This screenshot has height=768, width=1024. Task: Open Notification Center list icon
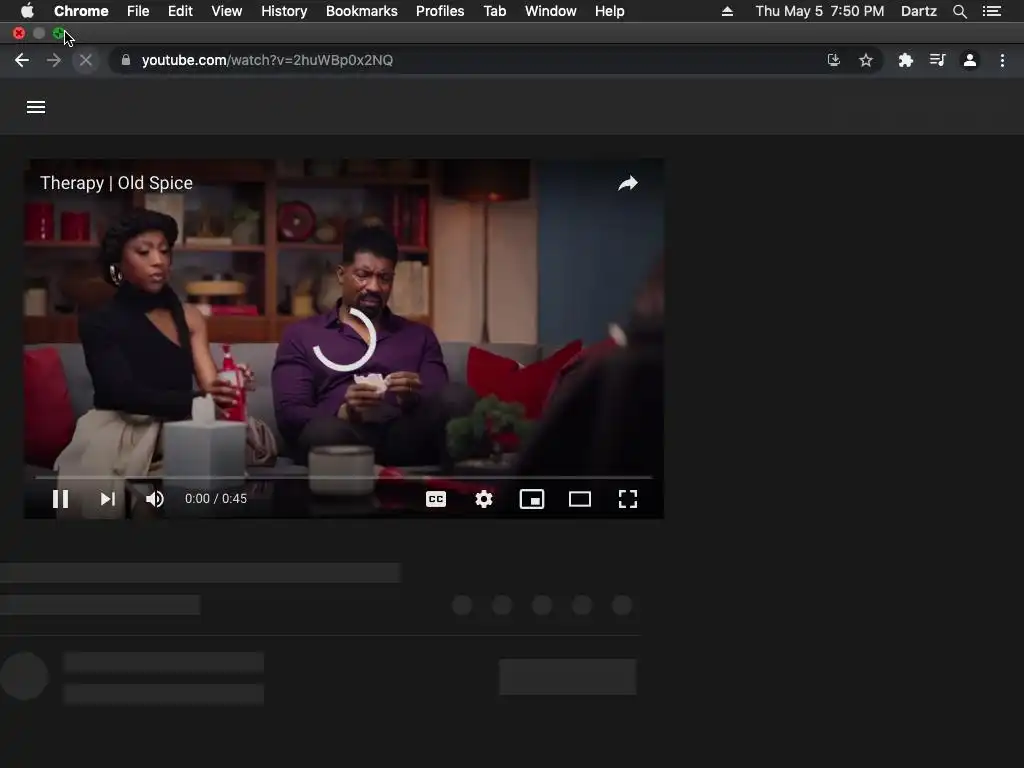992,11
